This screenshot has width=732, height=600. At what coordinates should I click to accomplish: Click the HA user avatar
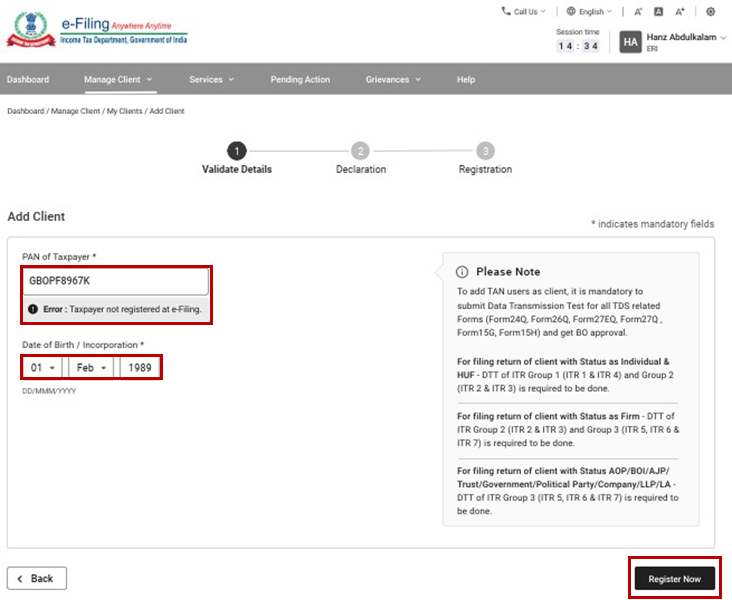pos(630,42)
